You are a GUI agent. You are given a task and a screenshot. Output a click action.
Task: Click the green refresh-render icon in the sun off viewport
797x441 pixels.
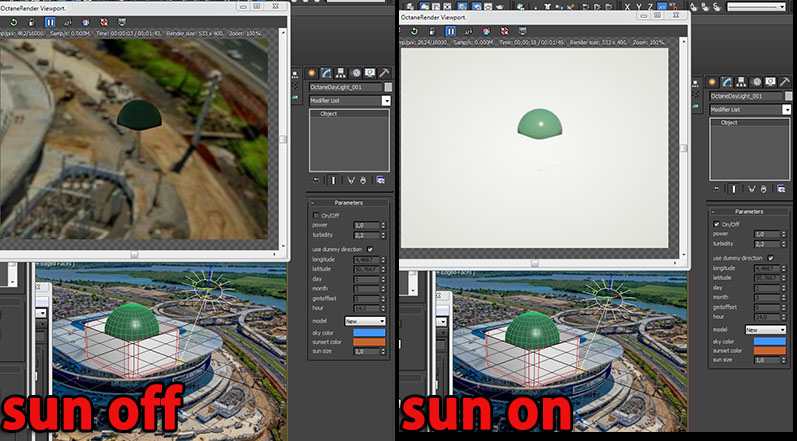tap(14, 22)
